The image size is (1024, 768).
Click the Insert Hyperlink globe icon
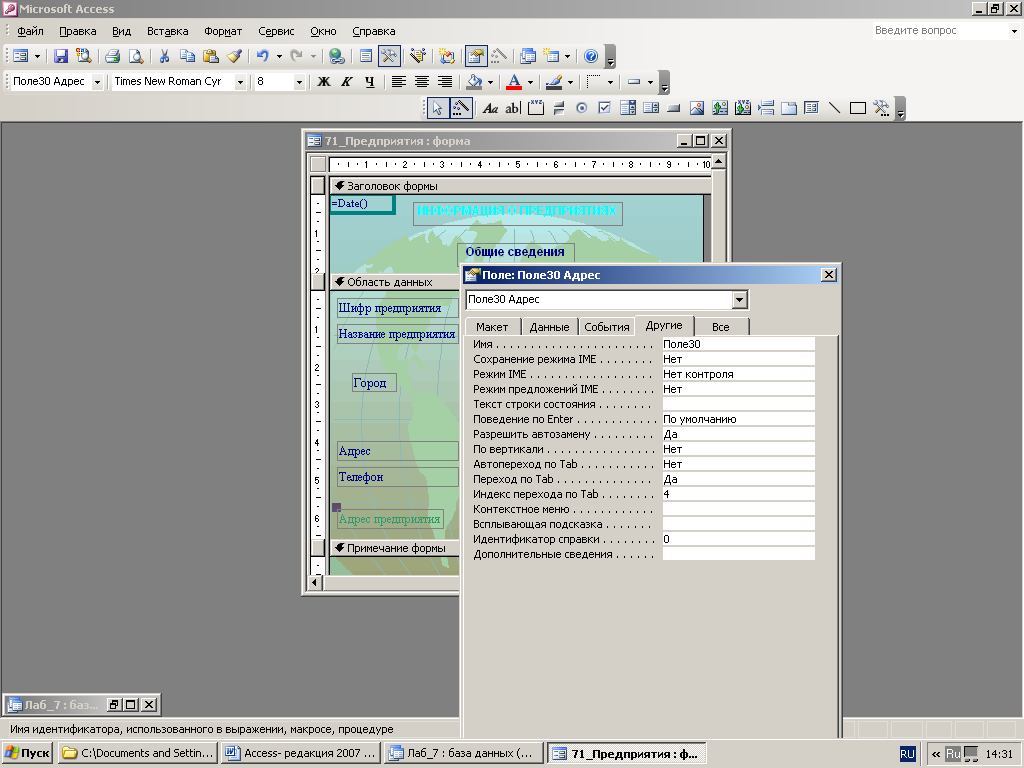pyautogui.click(x=336, y=56)
